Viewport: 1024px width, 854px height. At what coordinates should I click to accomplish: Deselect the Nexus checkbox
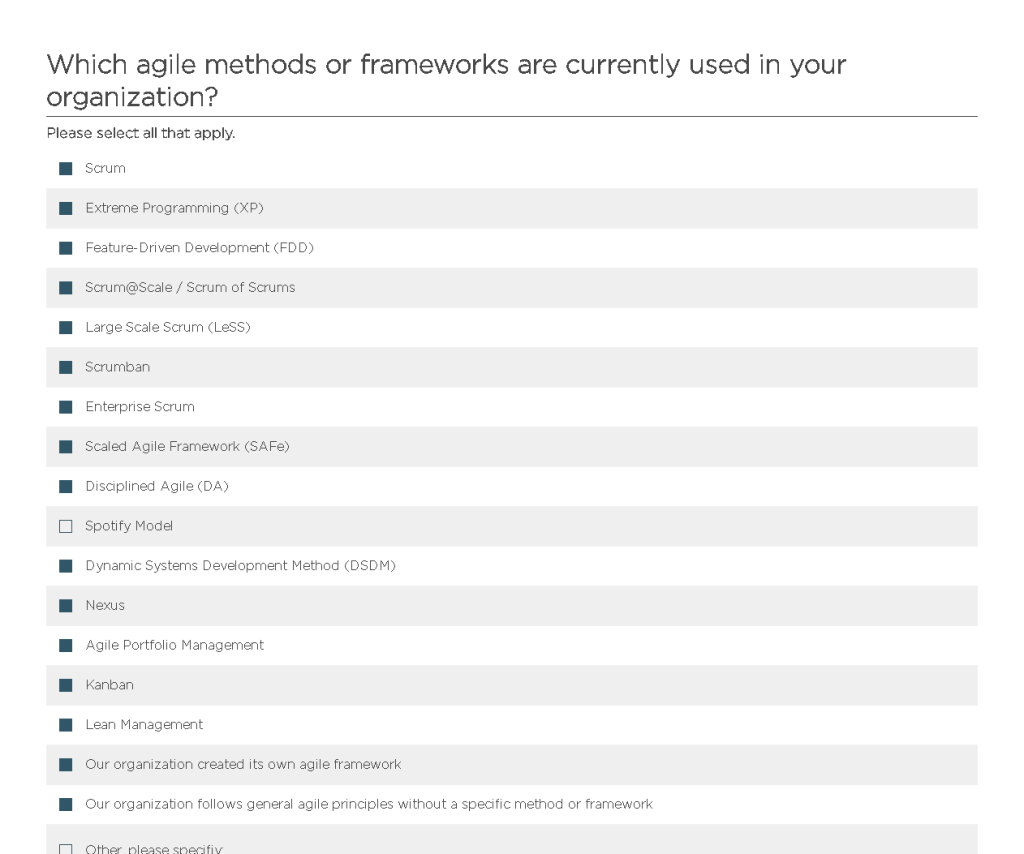[x=65, y=606]
